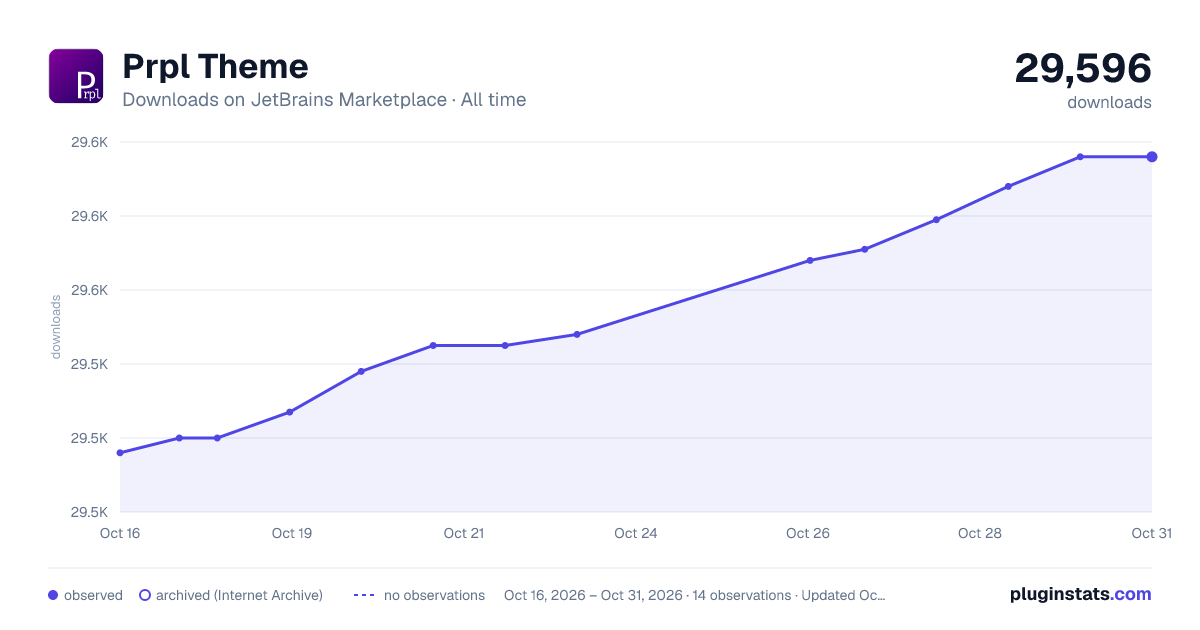Image resolution: width=1200 pixels, height=630 pixels.
Task: Open the pluginstats.com link
Action: 1081,594
